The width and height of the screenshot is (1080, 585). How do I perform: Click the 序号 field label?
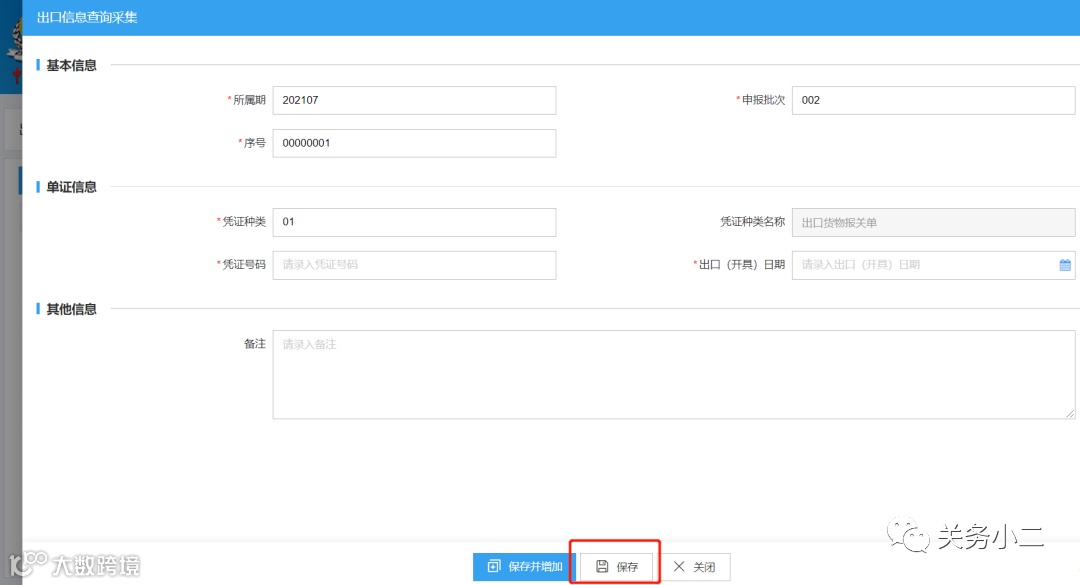255,143
